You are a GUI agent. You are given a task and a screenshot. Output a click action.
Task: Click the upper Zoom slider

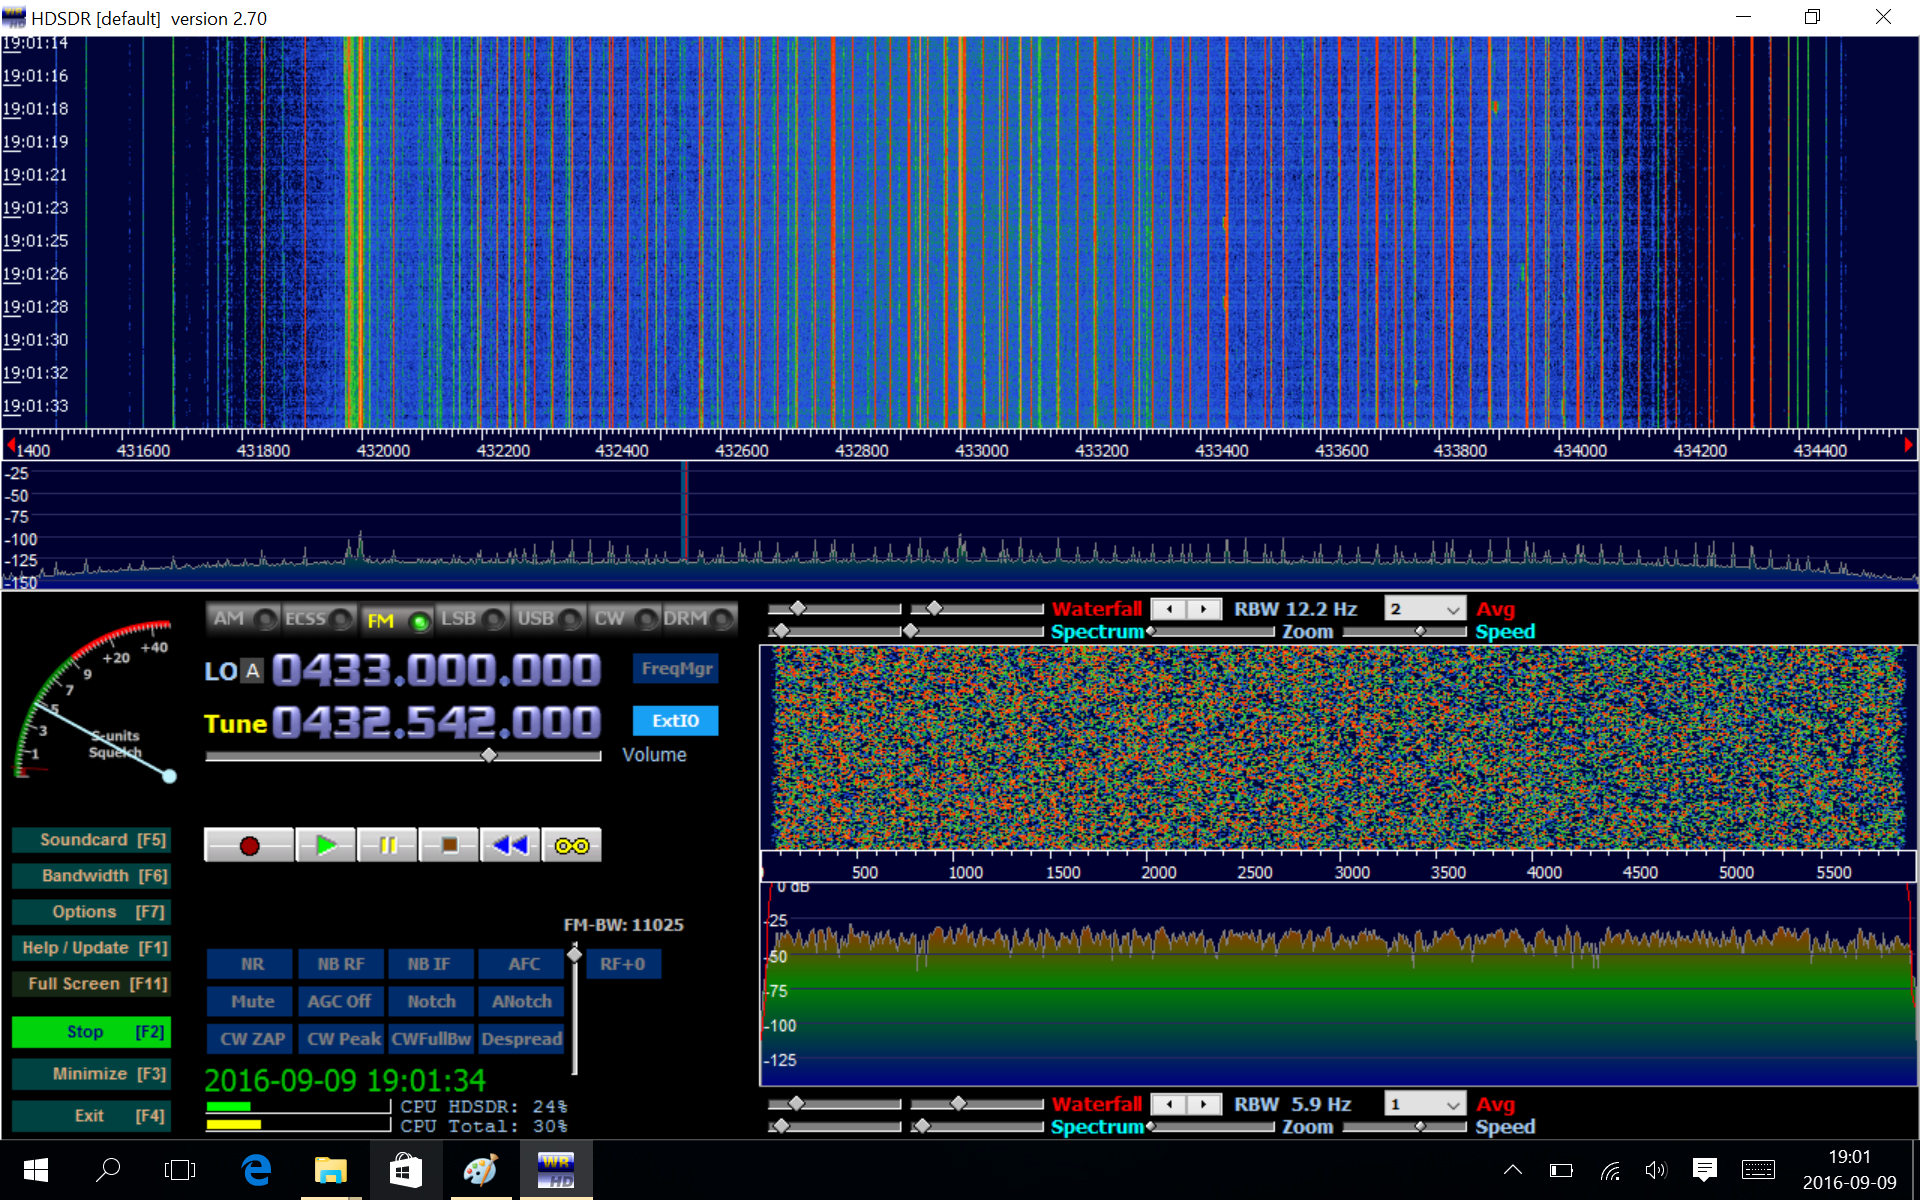point(1212,632)
